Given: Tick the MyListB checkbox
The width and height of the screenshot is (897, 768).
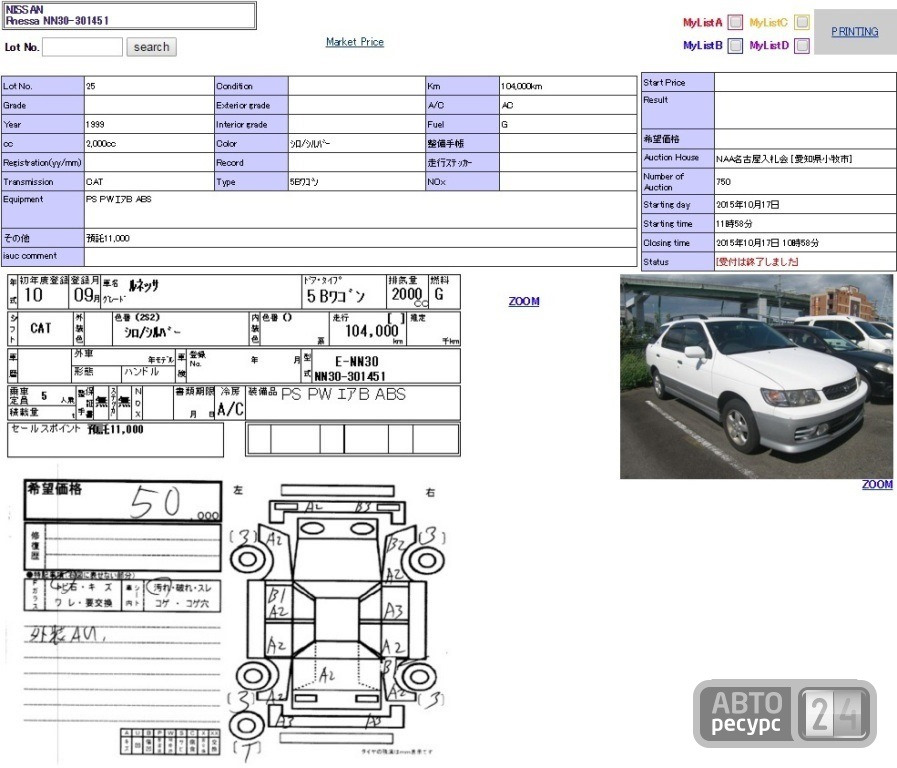Looking at the screenshot, I should tap(736, 45).
